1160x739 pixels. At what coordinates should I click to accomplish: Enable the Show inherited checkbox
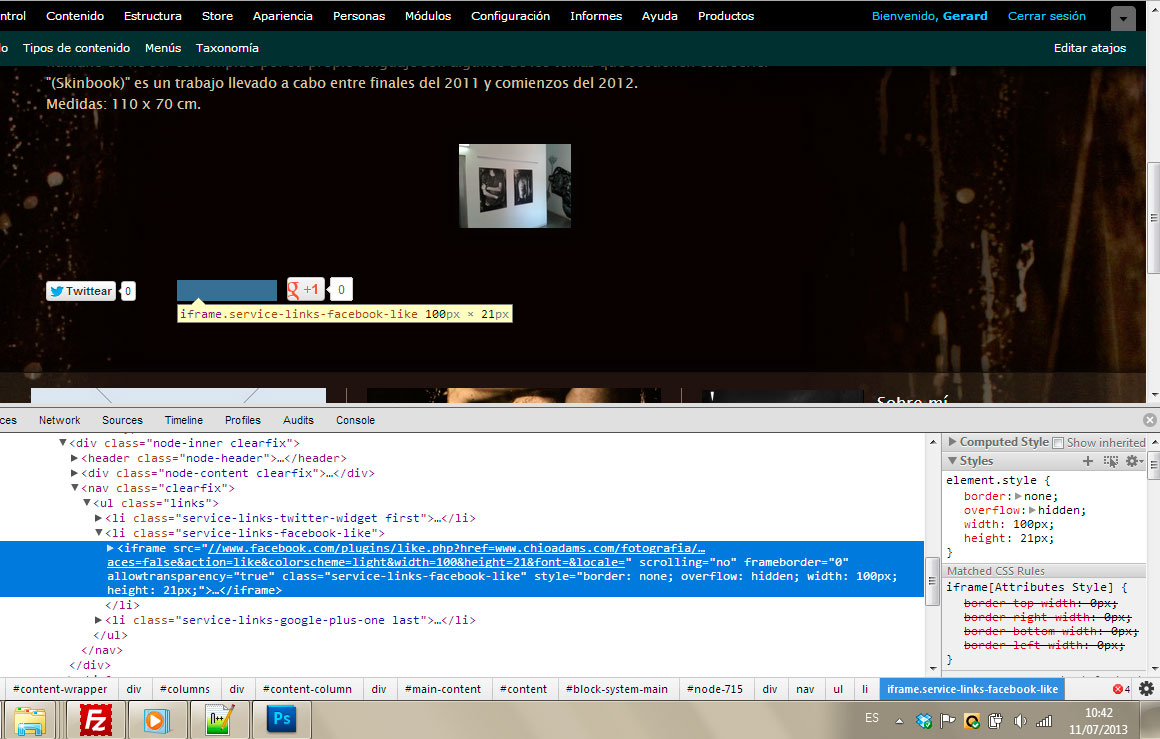[1058, 443]
